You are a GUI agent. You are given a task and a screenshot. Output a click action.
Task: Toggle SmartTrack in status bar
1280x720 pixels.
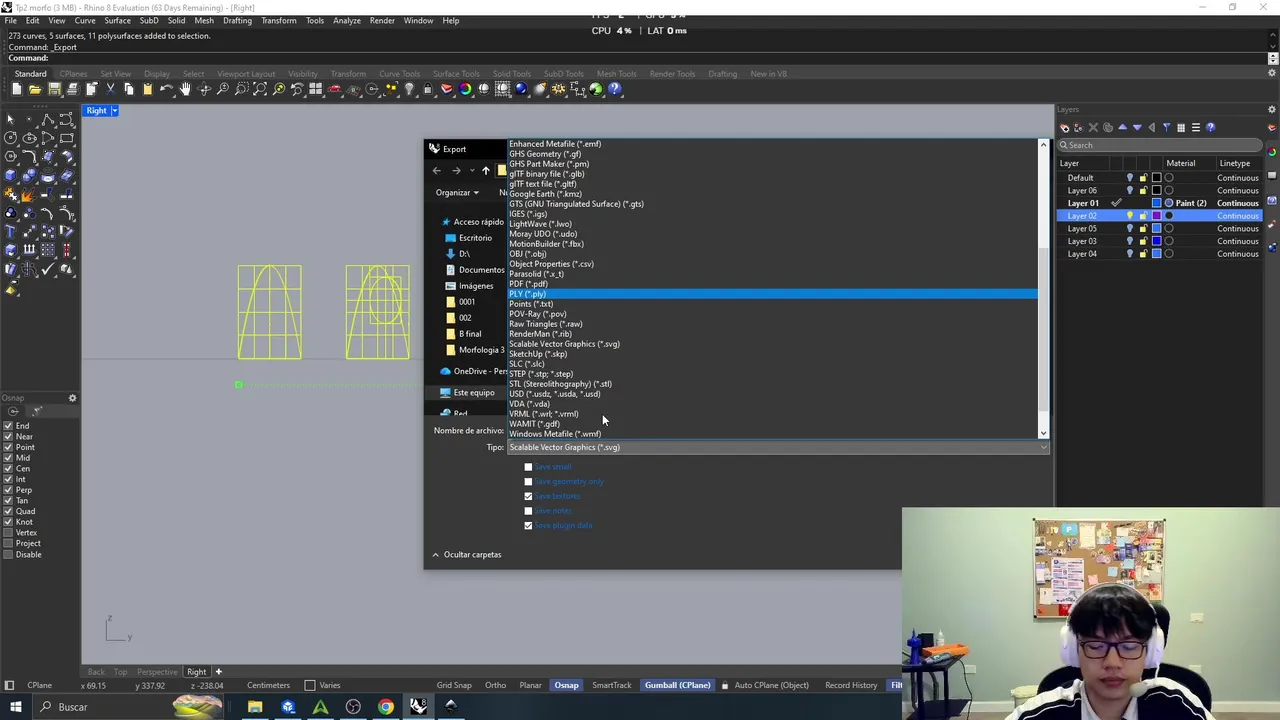coord(611,685)
